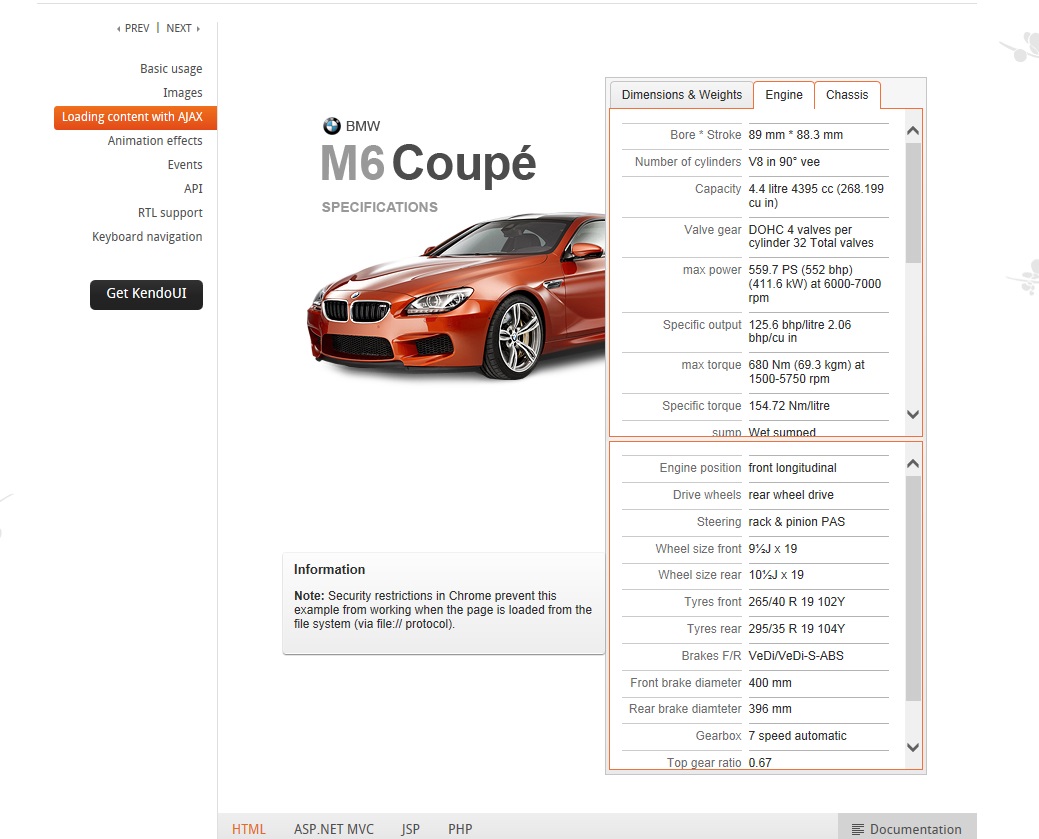Switch to ASP.NET MVC tab
This screenshot has width=1039, height=839.
pos(333,829)
